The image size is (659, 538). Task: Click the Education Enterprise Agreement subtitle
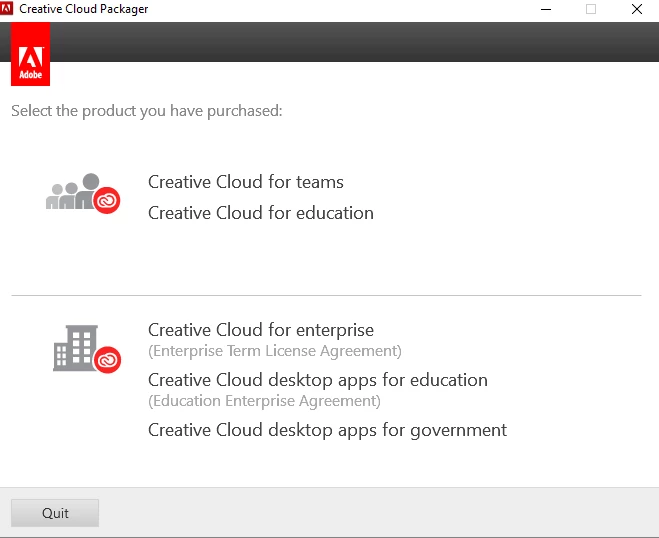click(264, 401)
